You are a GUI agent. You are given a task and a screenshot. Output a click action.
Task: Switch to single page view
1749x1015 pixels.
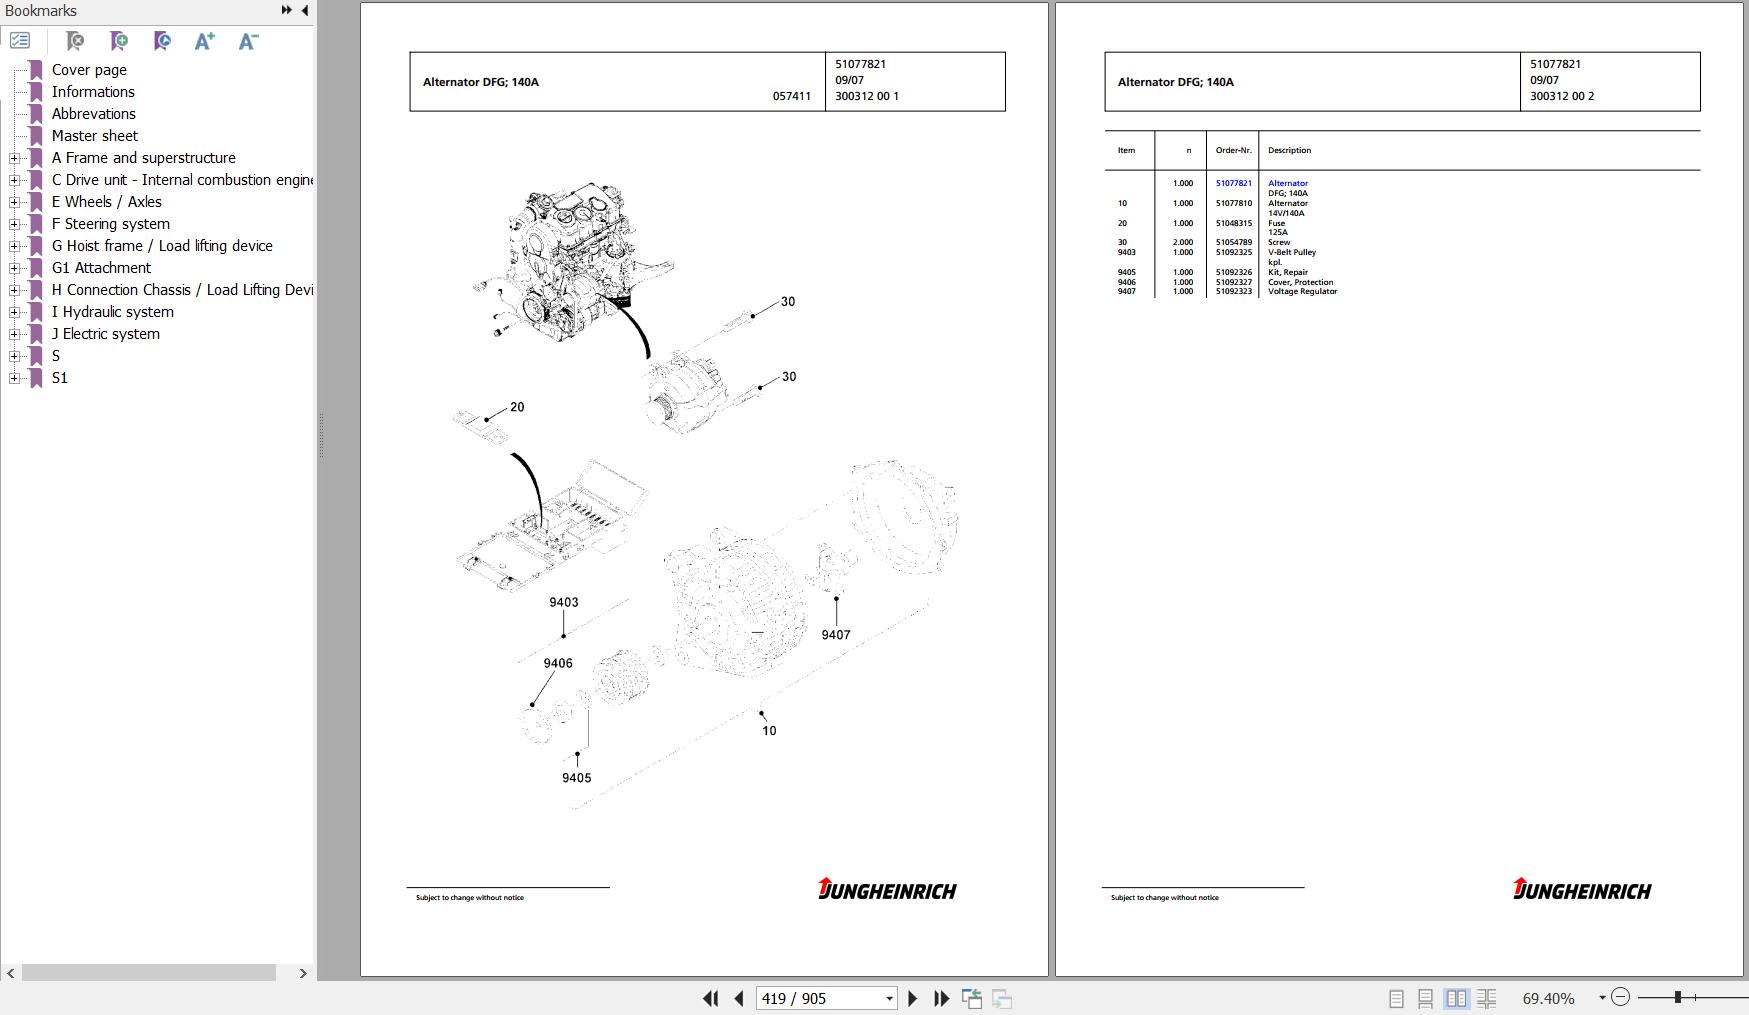(1396, 998)
